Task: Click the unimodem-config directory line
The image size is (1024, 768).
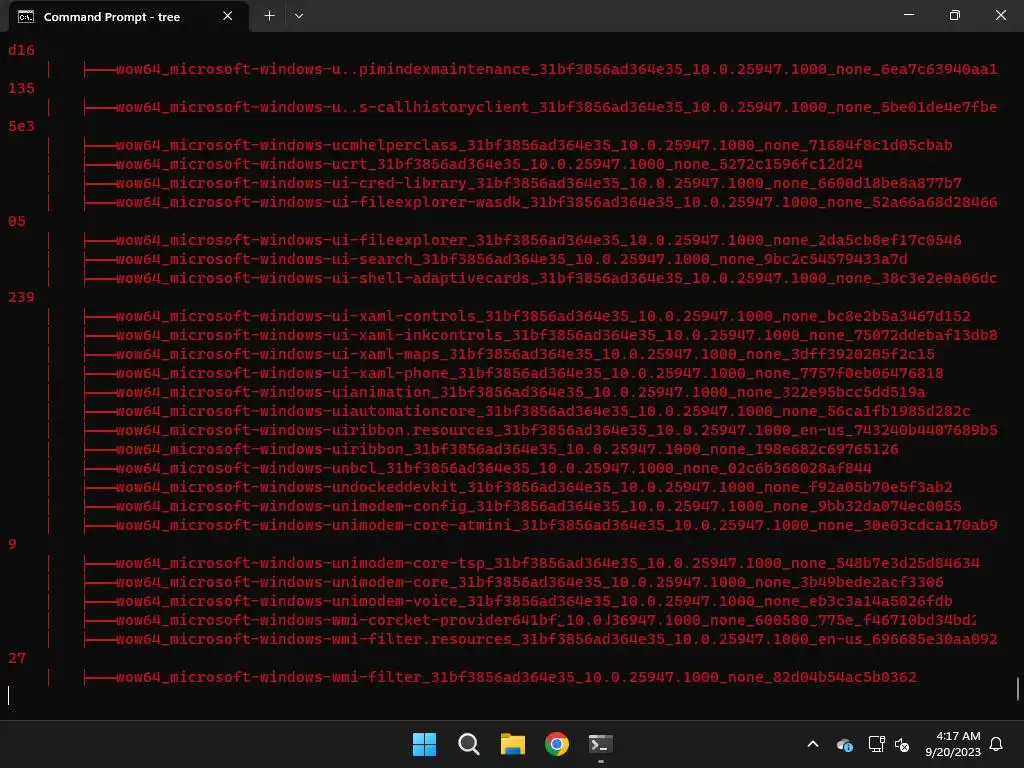Action: 538,506
